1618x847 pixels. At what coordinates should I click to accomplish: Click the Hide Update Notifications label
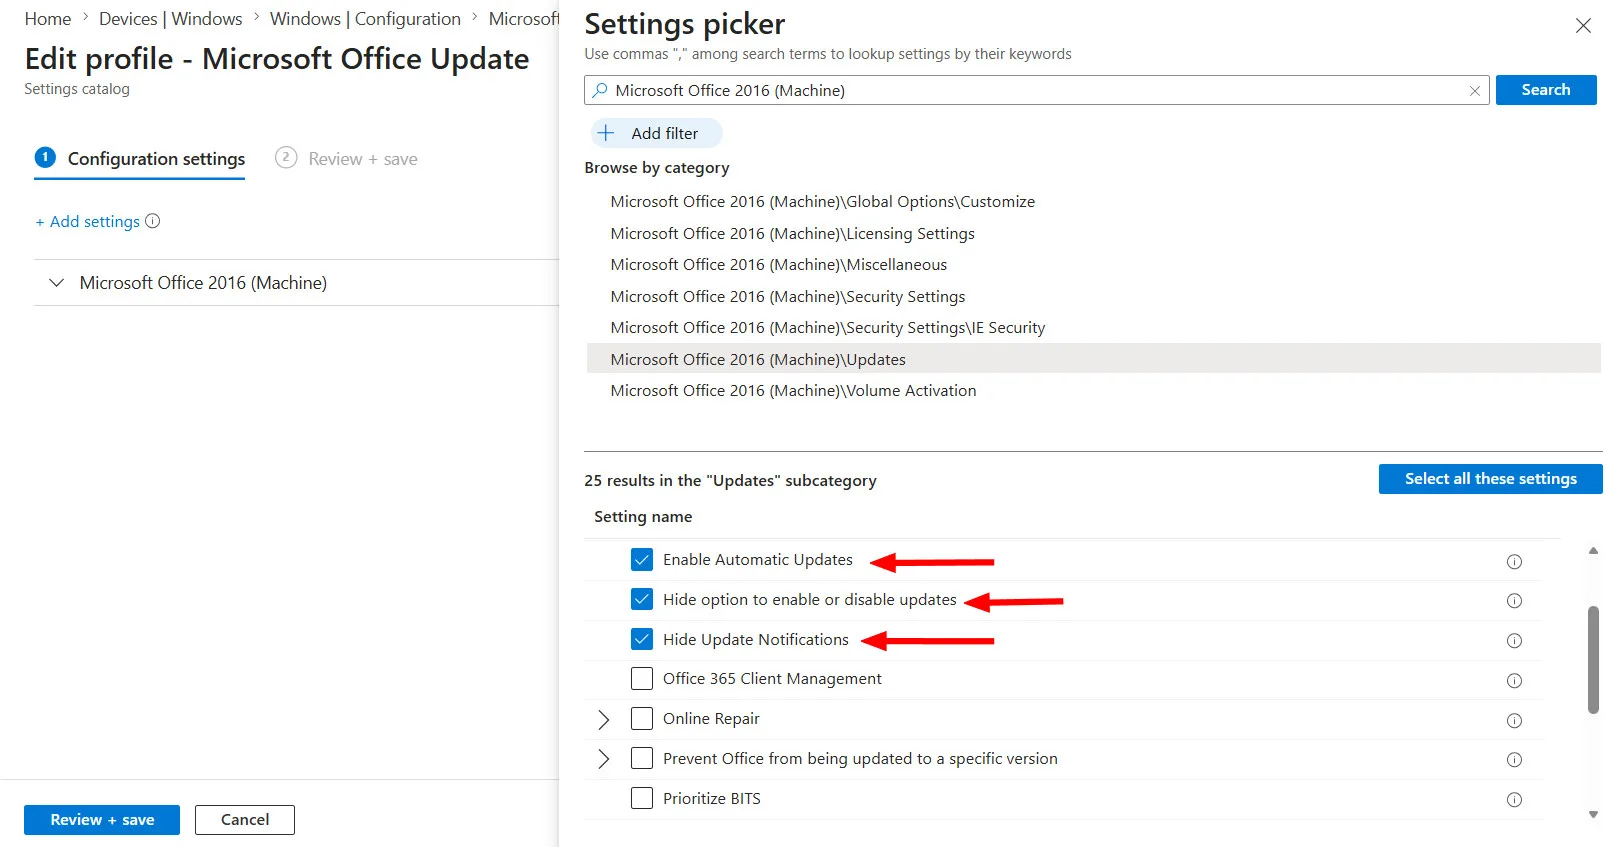click(x=756, y=640)
